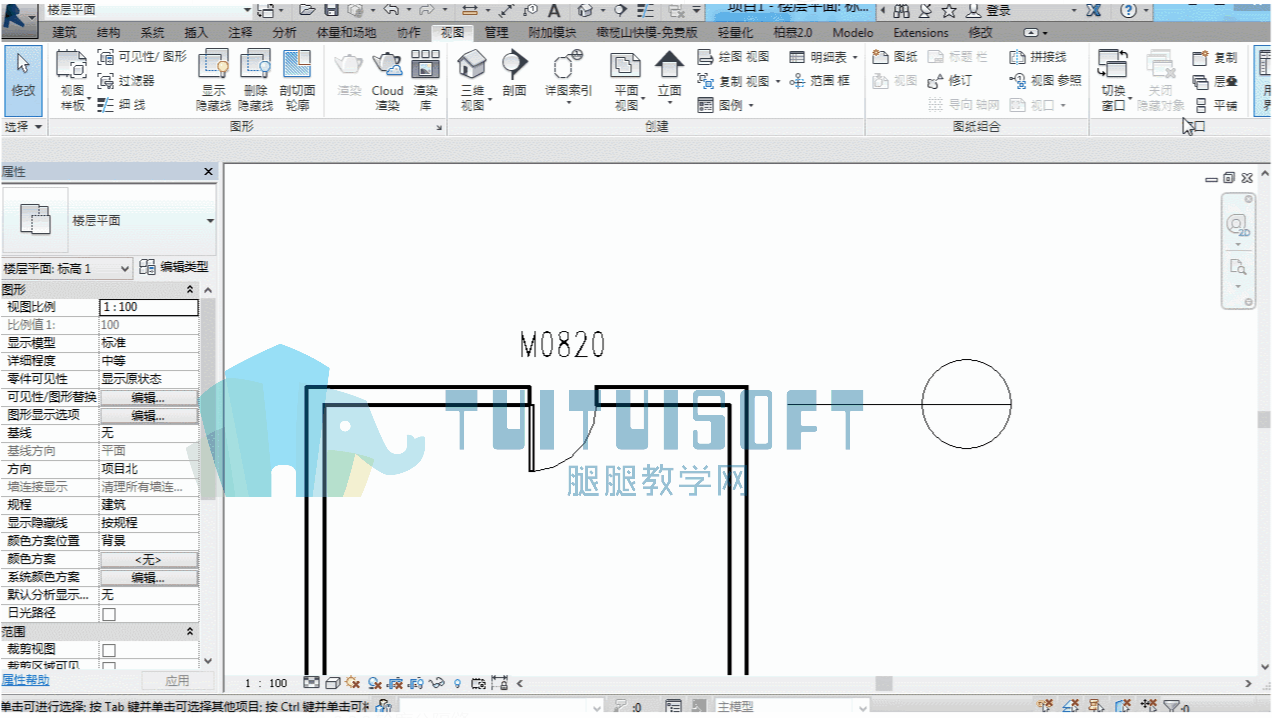Click the 视图 参照 view reference tool
Image resolution: width=1272 pixels, height=718 pixels.
coord(1046,81)
